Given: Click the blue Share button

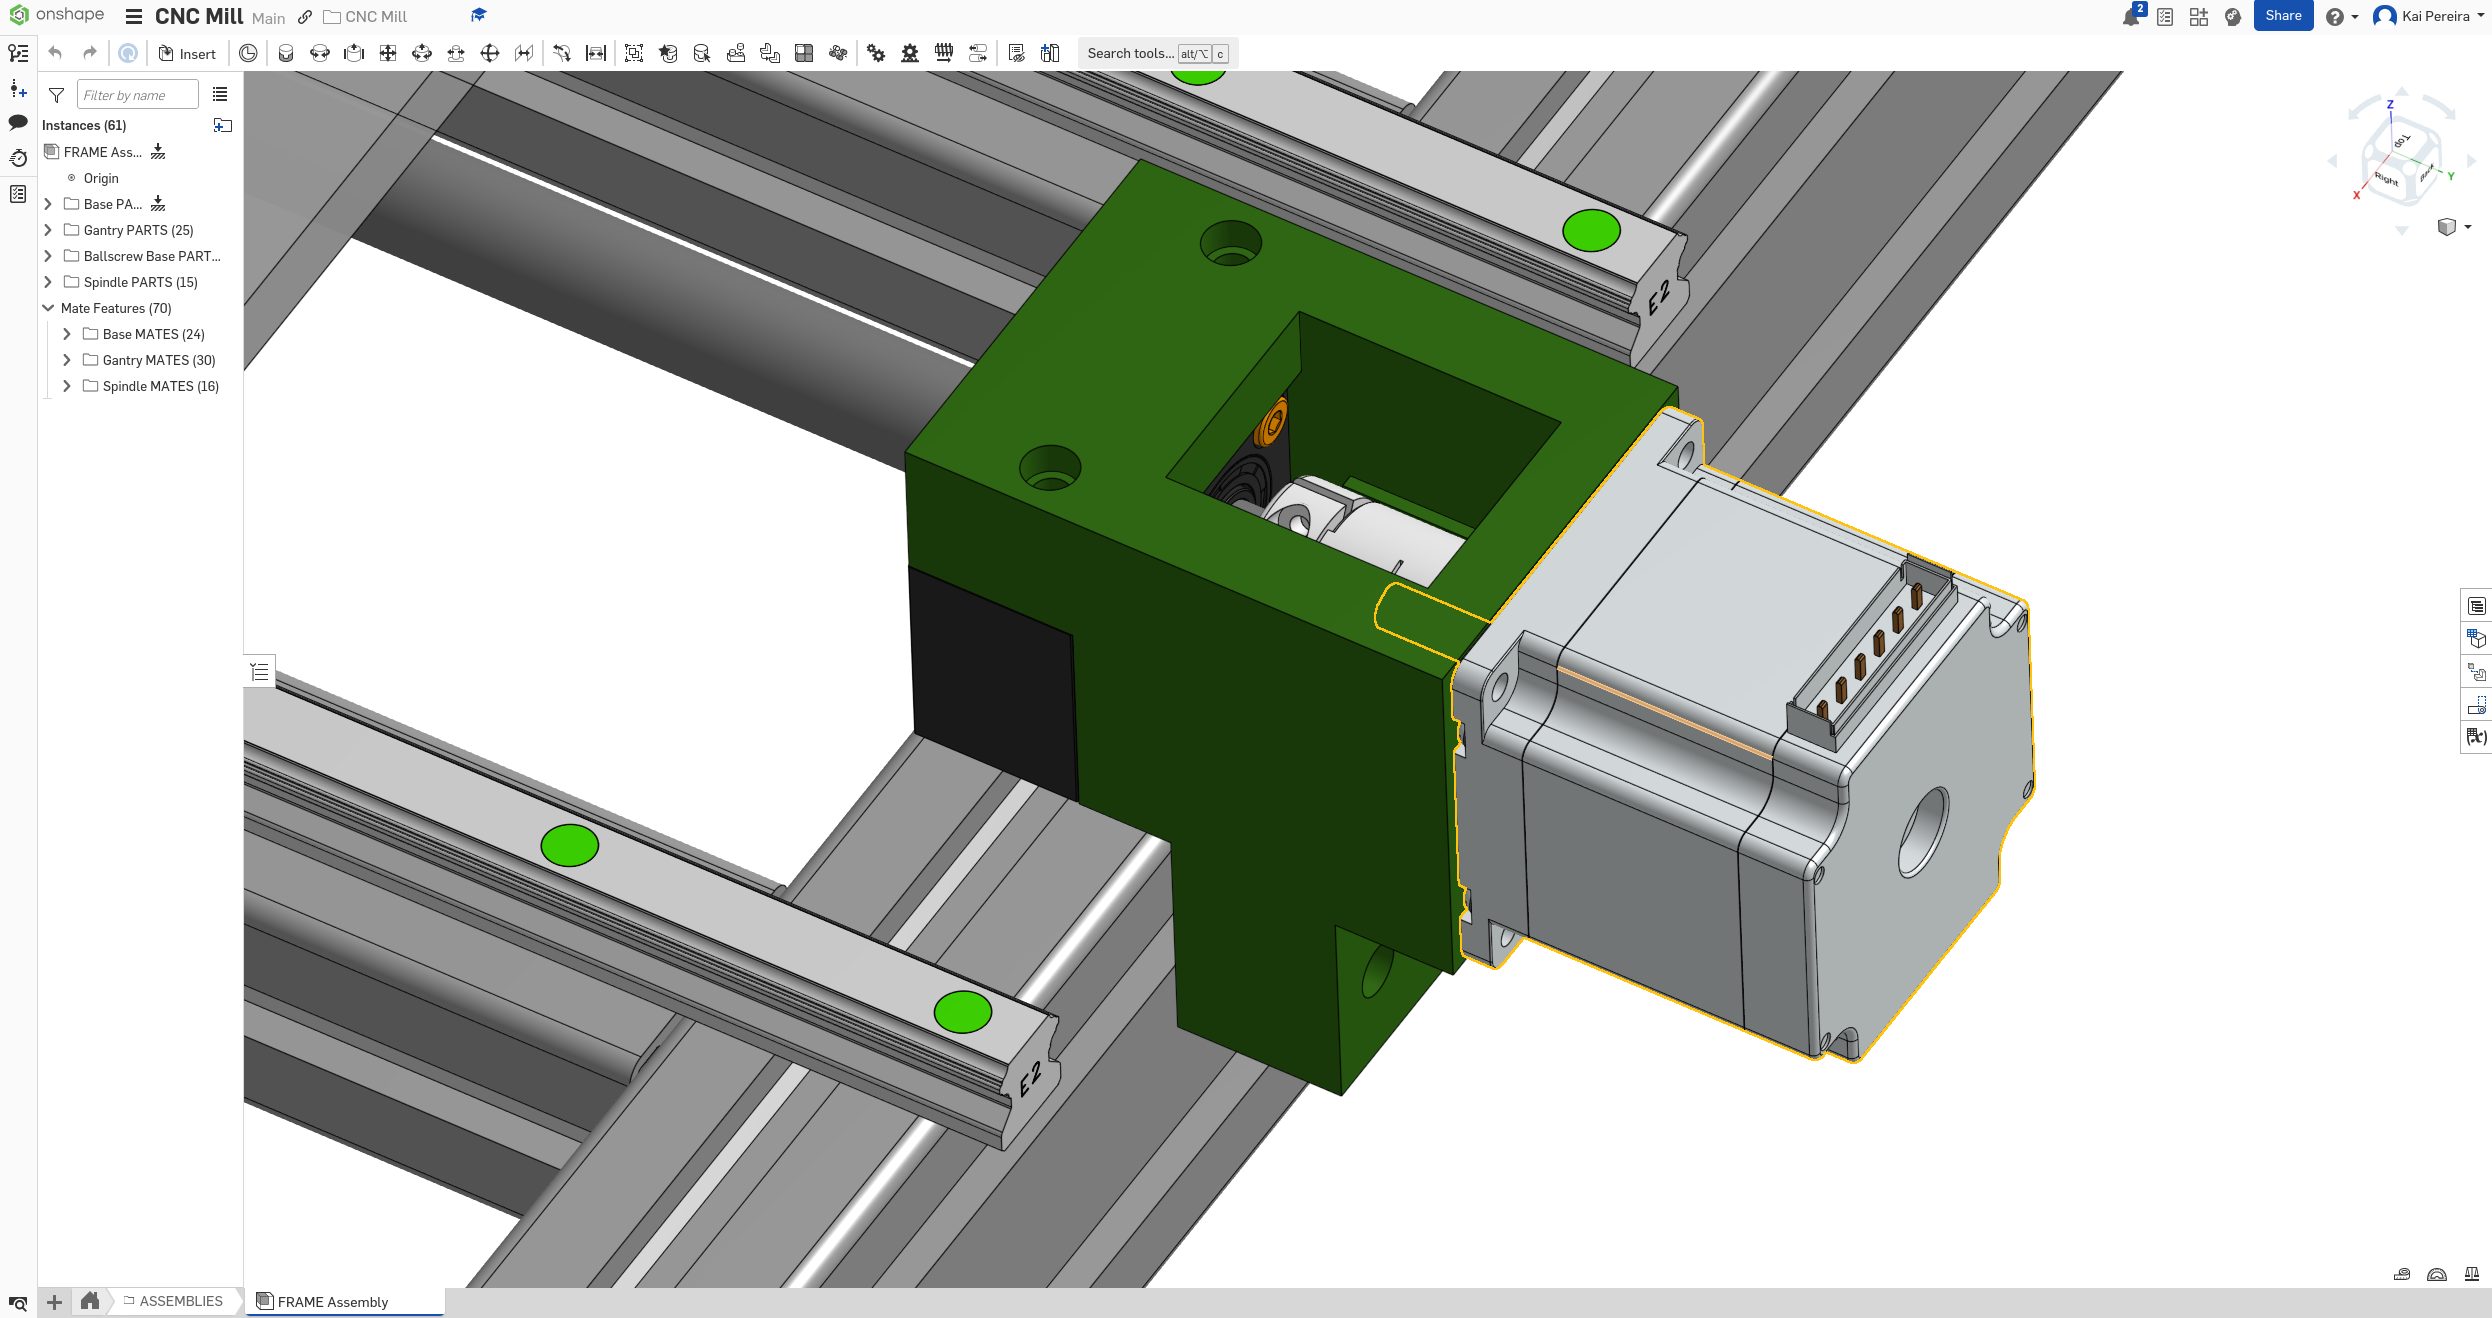Looking at the screenshot, I should point(2283,16).
